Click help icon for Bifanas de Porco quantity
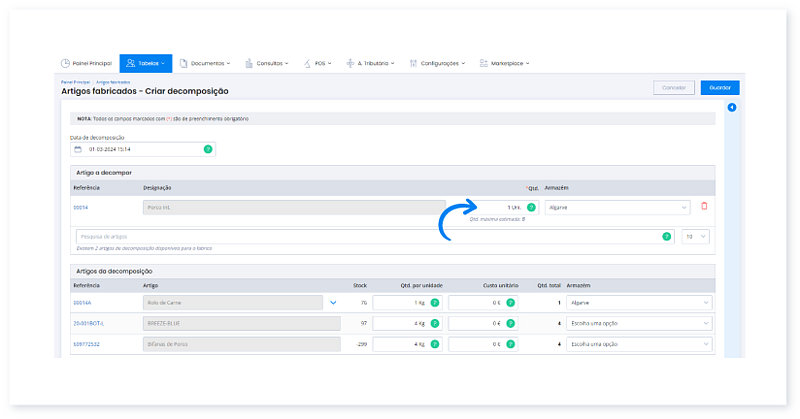 click(x=434, y=344)
